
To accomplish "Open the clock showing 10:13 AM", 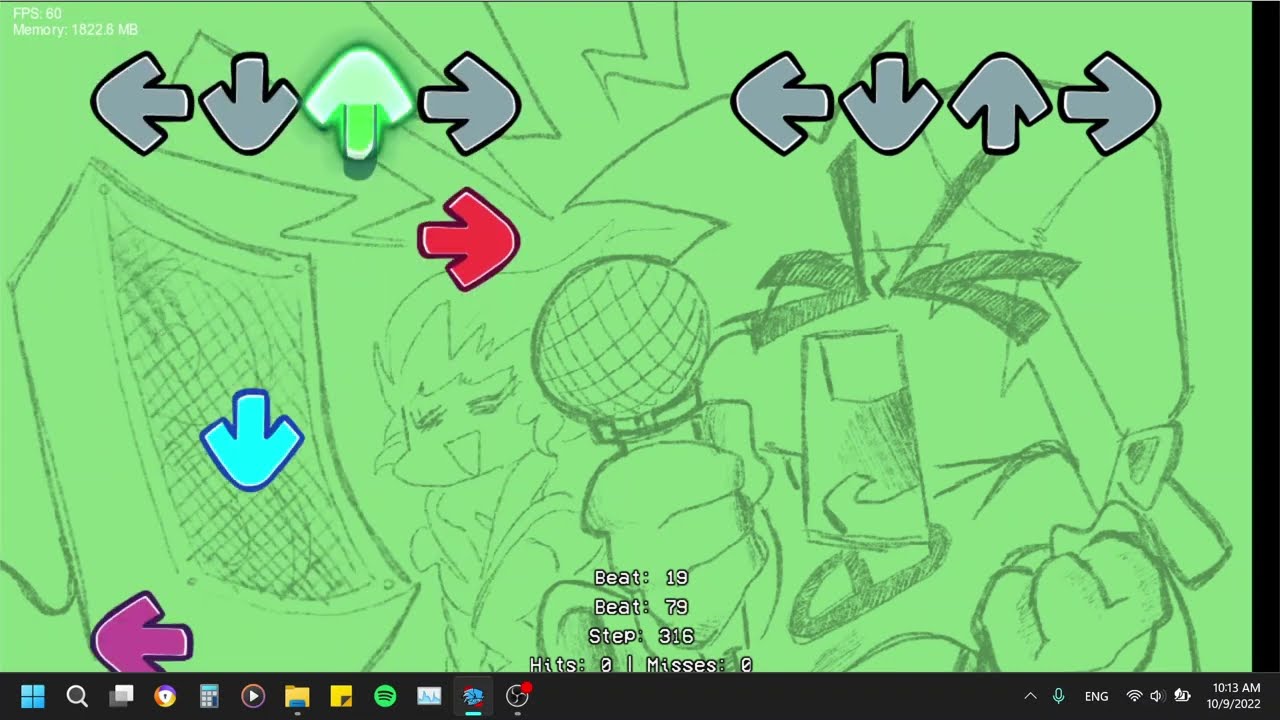I will click(x=1236, y=696).
